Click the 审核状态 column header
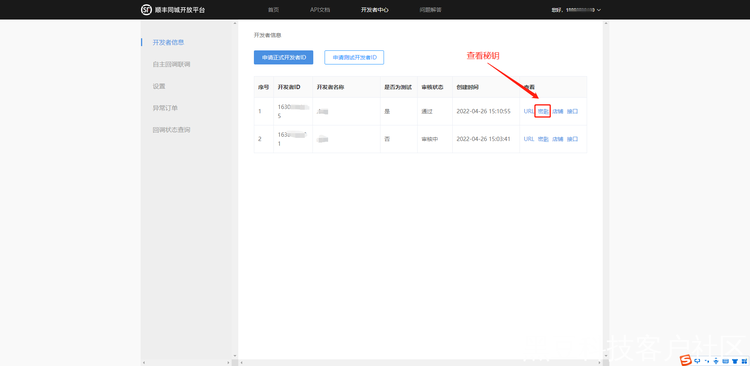Viewport: 750px width, 366px height. click(x=432, y=87)
